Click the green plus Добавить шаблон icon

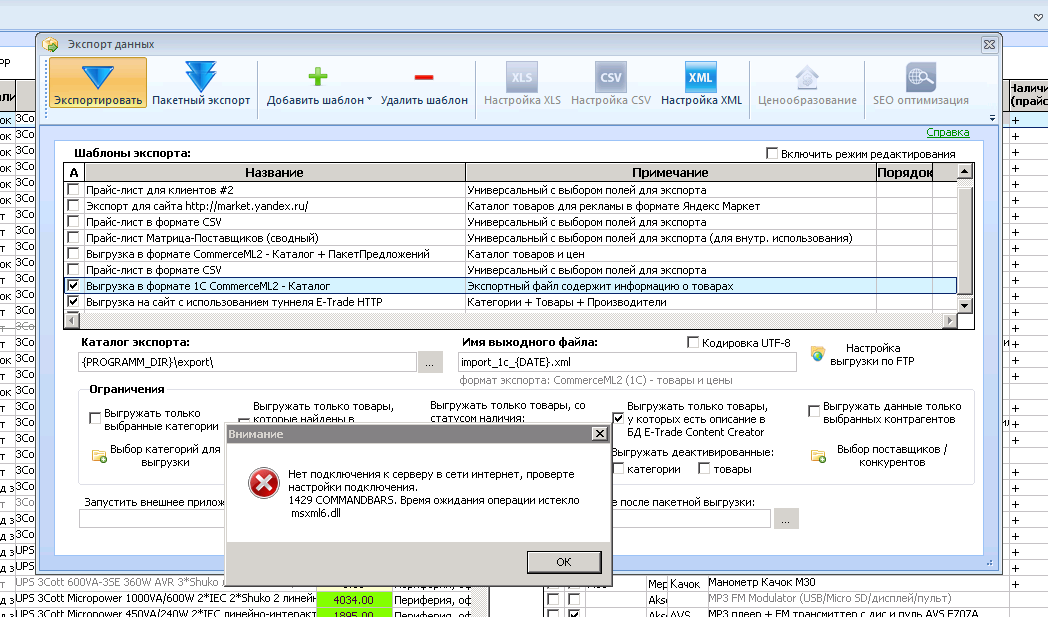point(318,77)
